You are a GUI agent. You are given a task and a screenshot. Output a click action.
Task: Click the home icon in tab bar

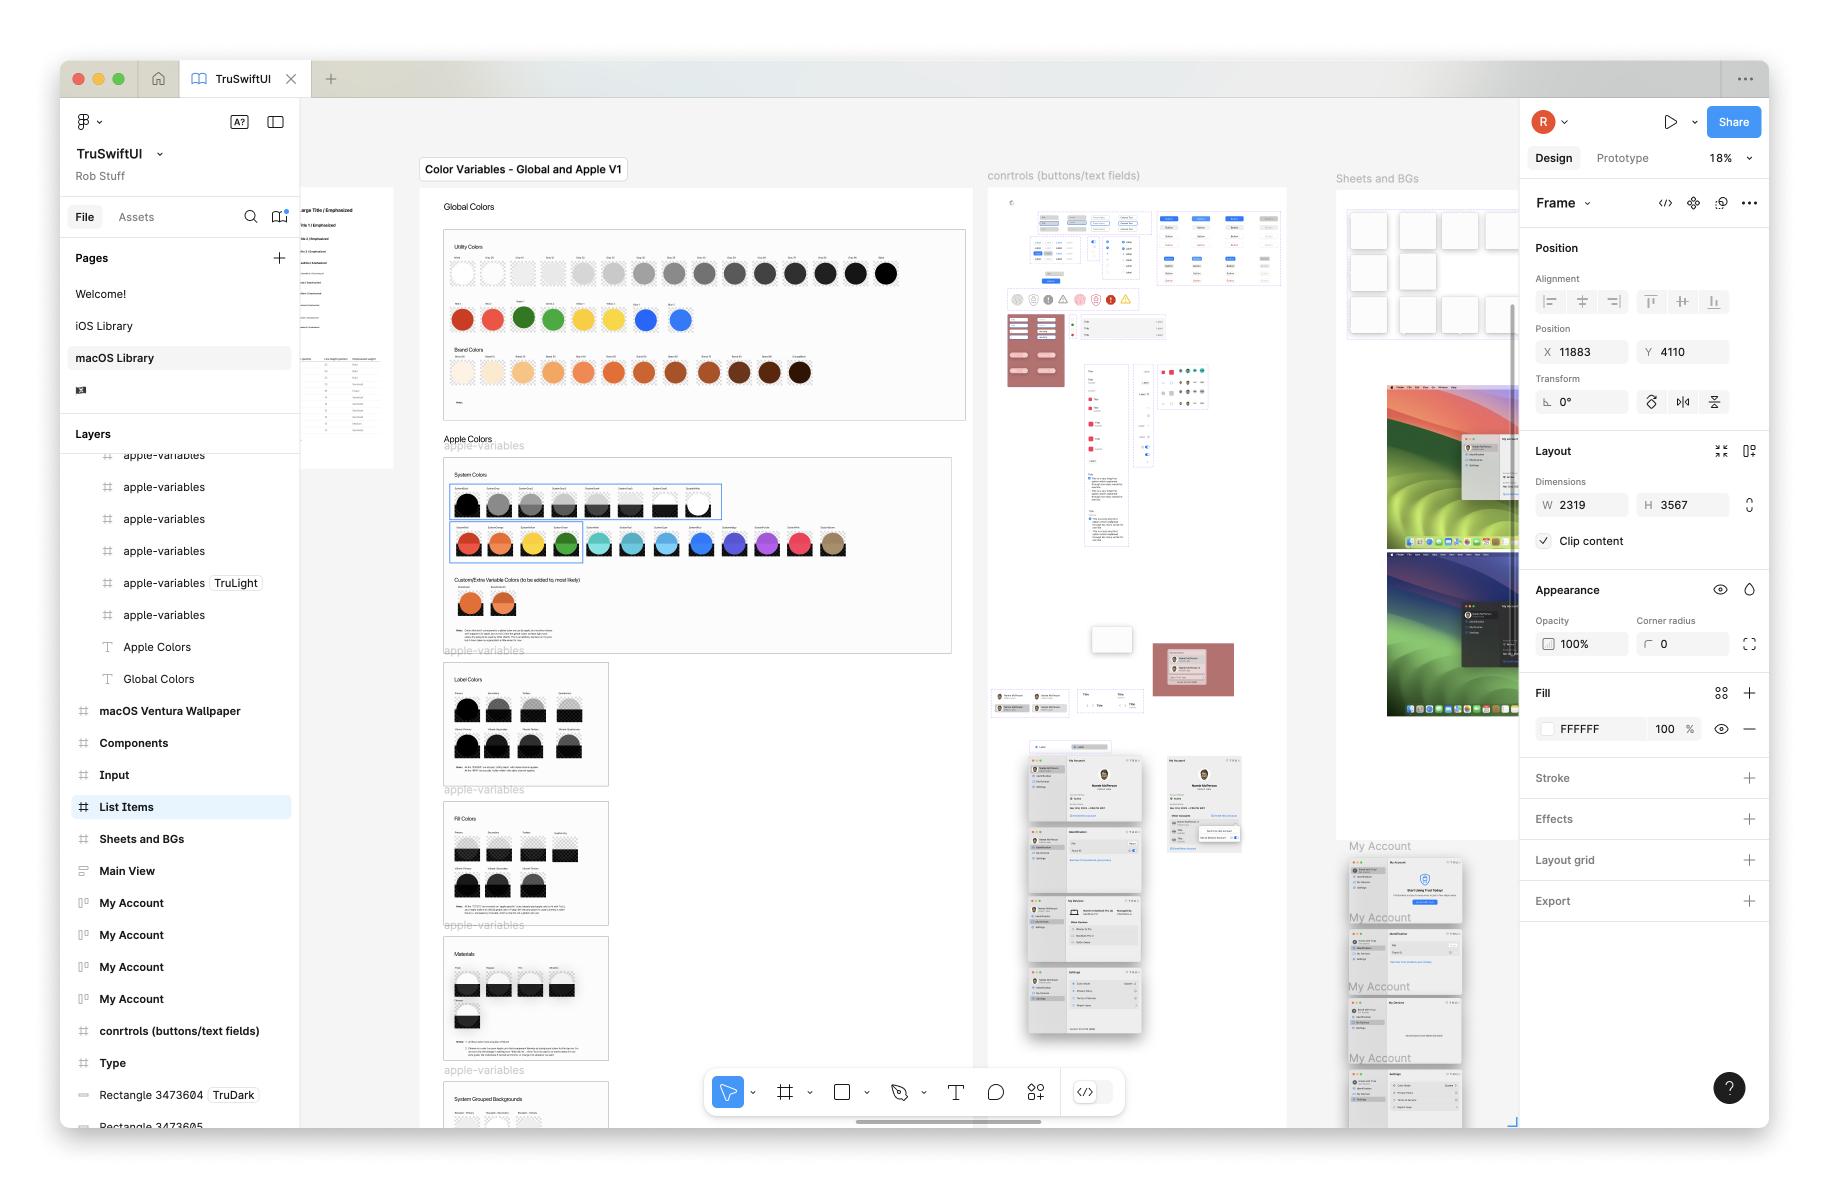click(158, 79)
